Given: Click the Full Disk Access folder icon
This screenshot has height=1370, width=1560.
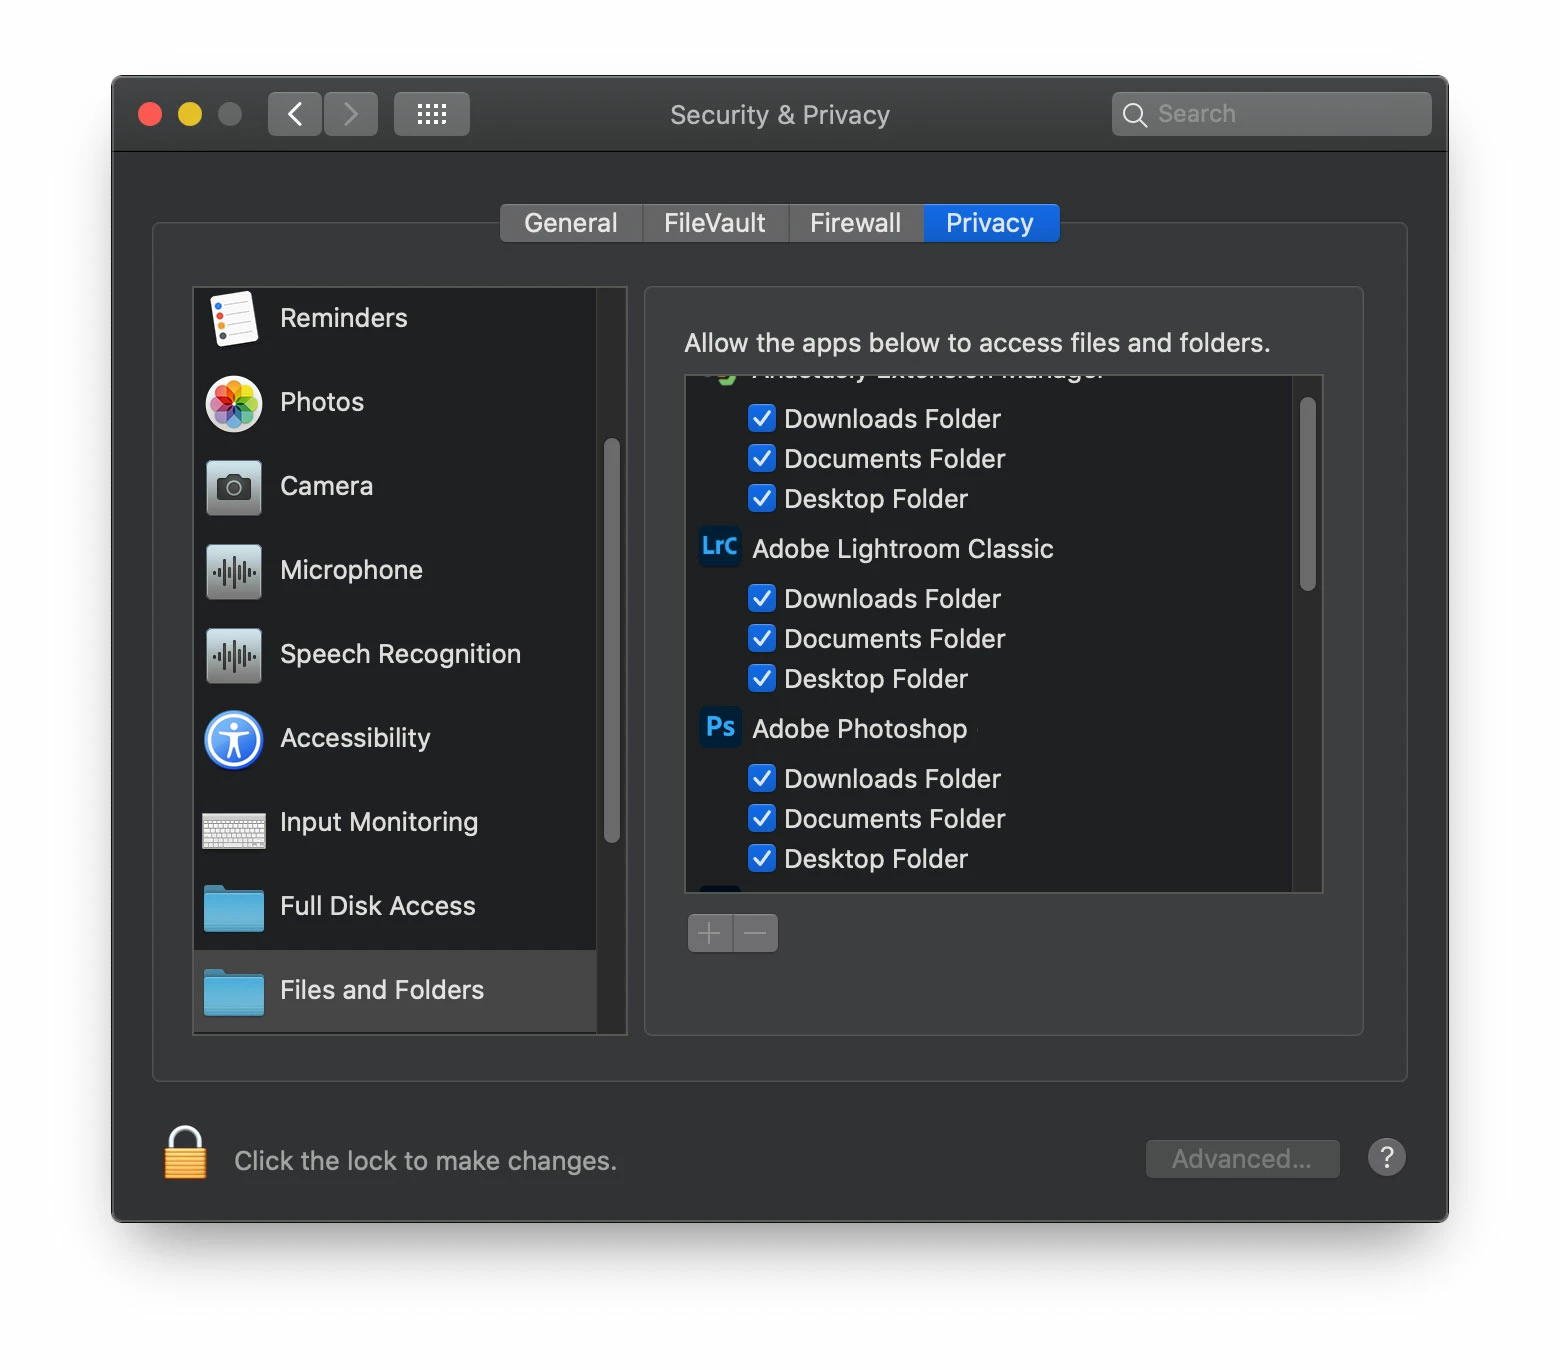Looking at the screenshot, I should pos(234,908).
